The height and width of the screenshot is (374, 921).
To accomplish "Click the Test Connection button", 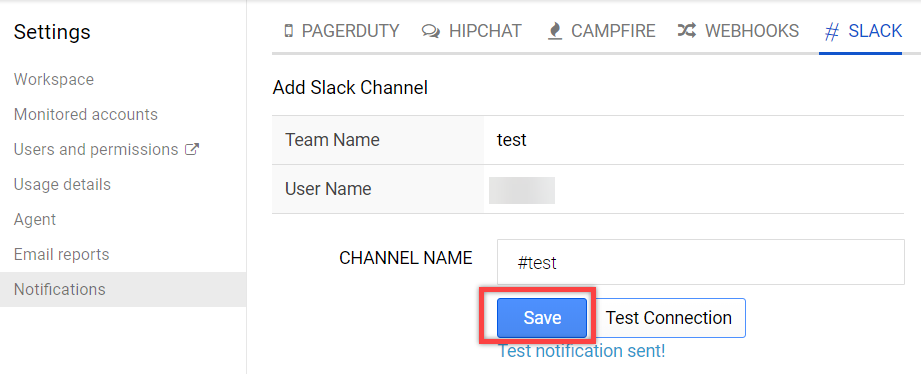I will (669, 318).
